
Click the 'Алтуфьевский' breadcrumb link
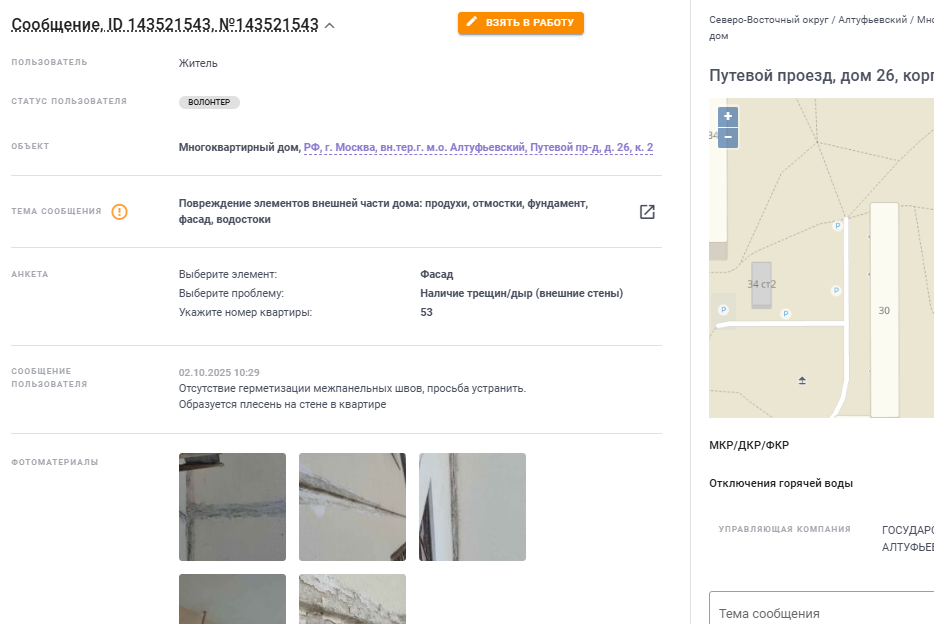(872, 20)
